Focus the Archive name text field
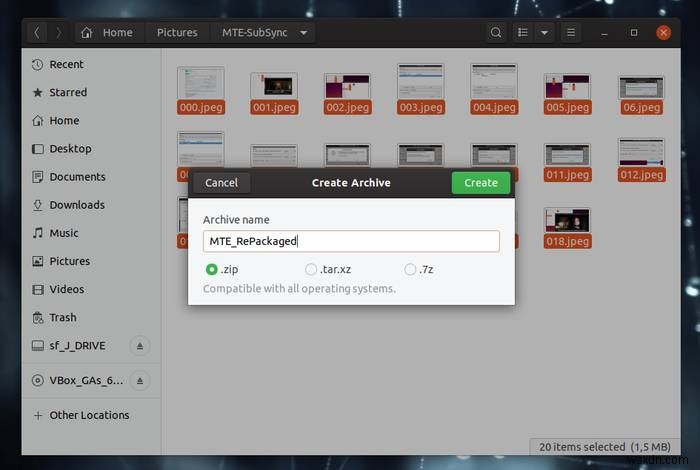 click(351, 241)
